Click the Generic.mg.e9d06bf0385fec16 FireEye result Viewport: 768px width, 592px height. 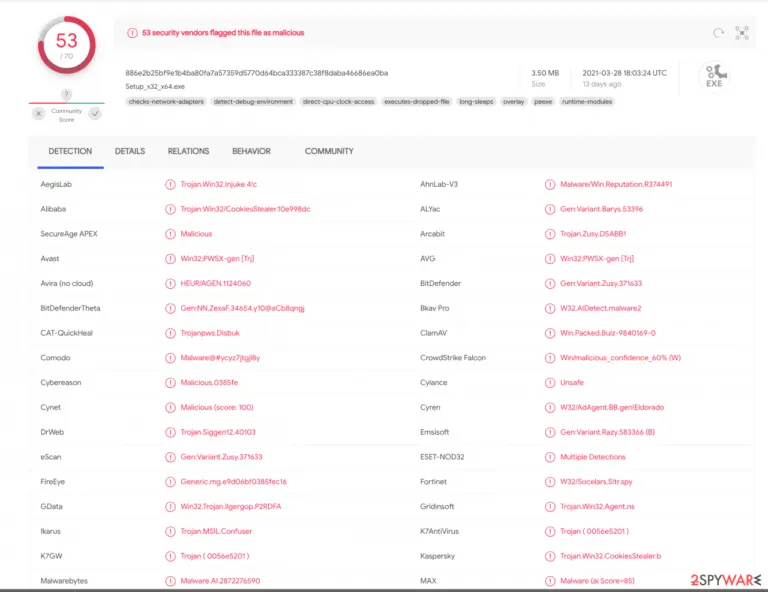(x=234, y=482)
